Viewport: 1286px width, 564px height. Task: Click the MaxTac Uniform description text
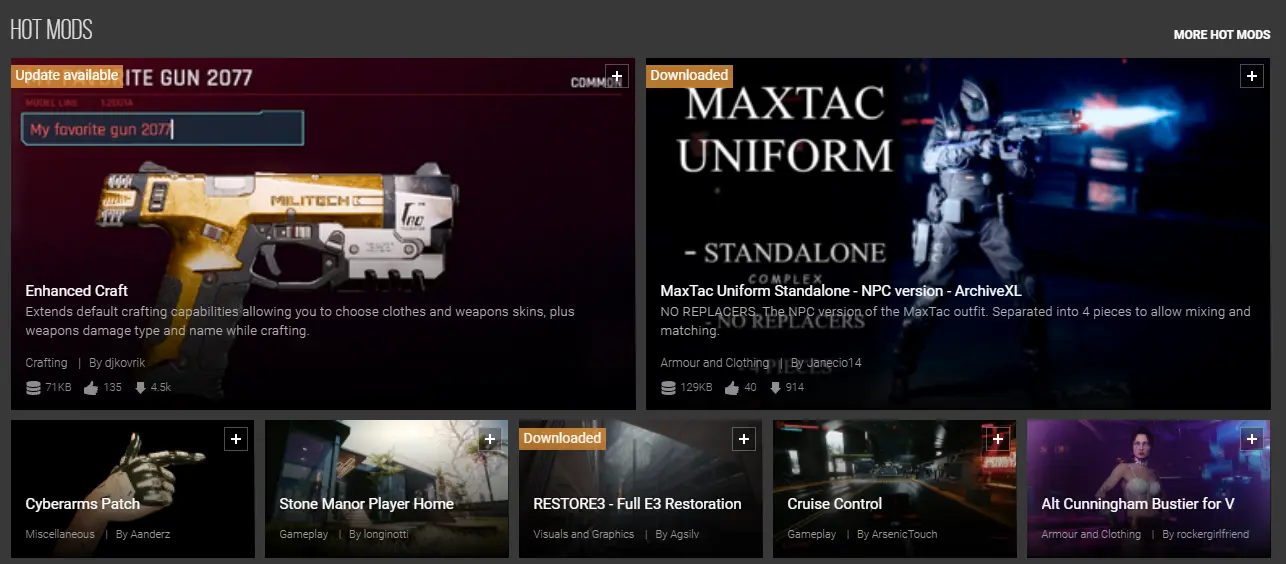click(955, 321)
